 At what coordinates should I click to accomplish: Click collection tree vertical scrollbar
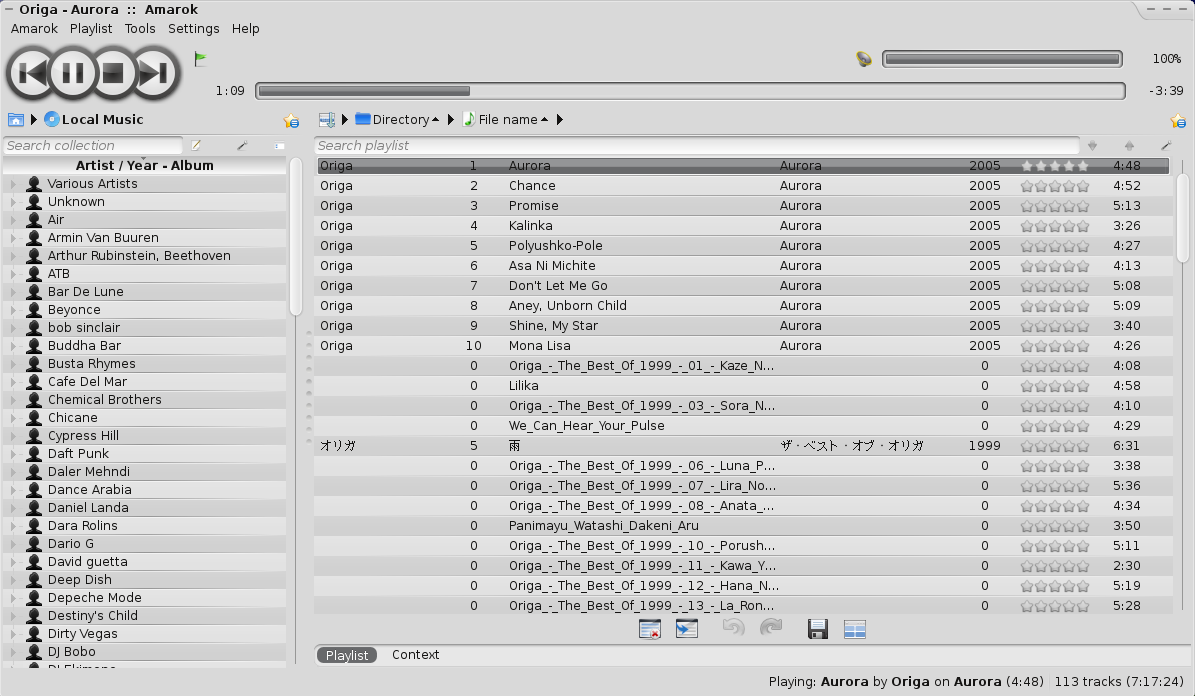tap(296, 236)
